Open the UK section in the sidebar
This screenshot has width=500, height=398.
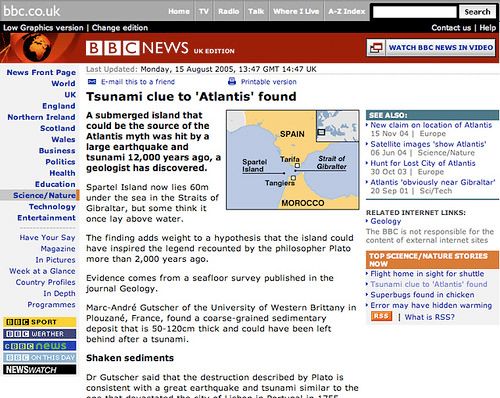[70, 95]
